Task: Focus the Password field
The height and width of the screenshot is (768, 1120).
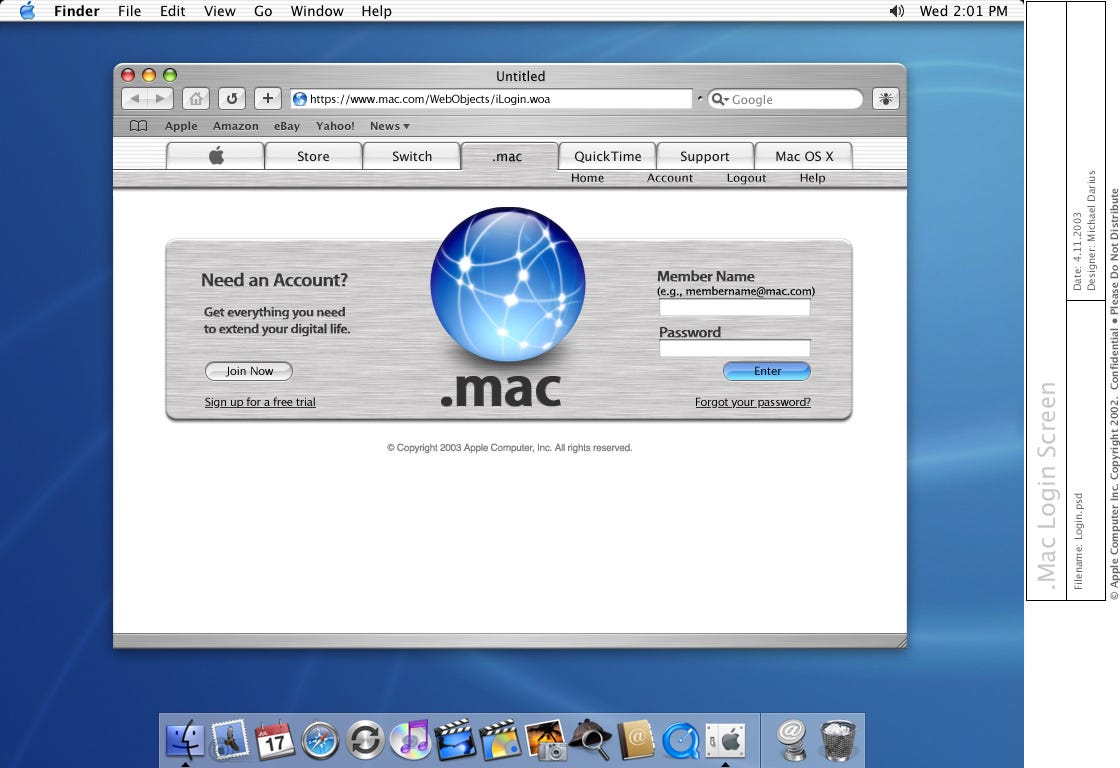Action: coord(735,348)
